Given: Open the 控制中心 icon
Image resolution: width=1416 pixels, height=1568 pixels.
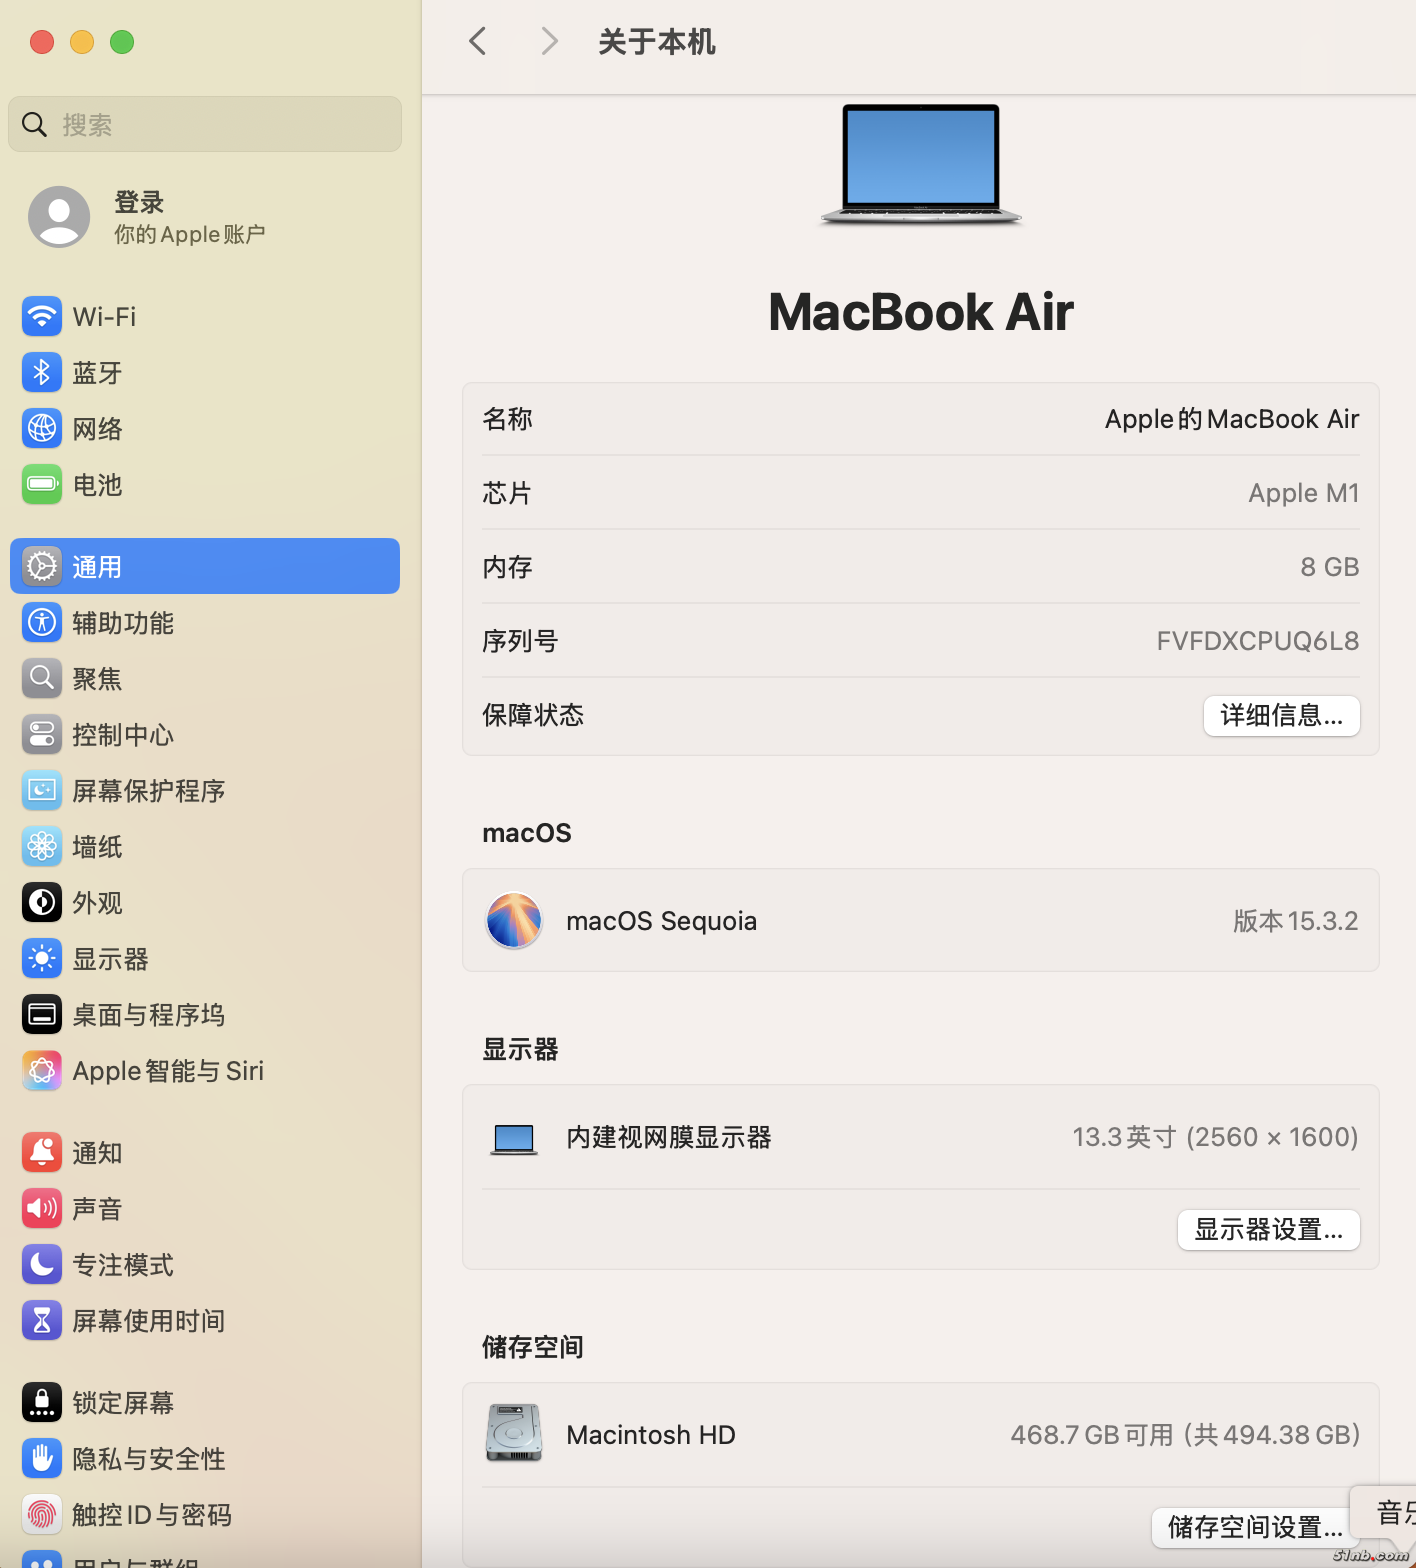Looking at the screenshot, I should 42,735.
